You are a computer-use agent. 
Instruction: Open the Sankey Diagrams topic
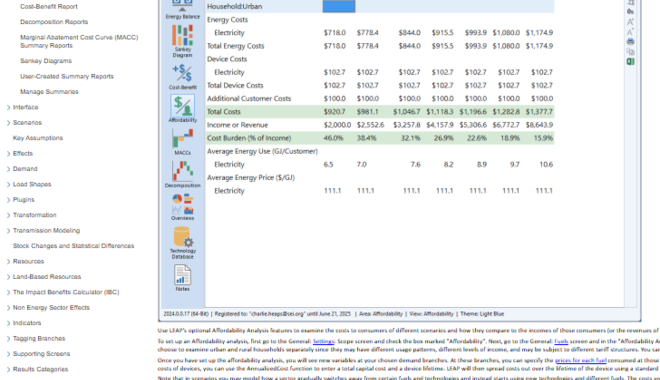tap(46, 61)
